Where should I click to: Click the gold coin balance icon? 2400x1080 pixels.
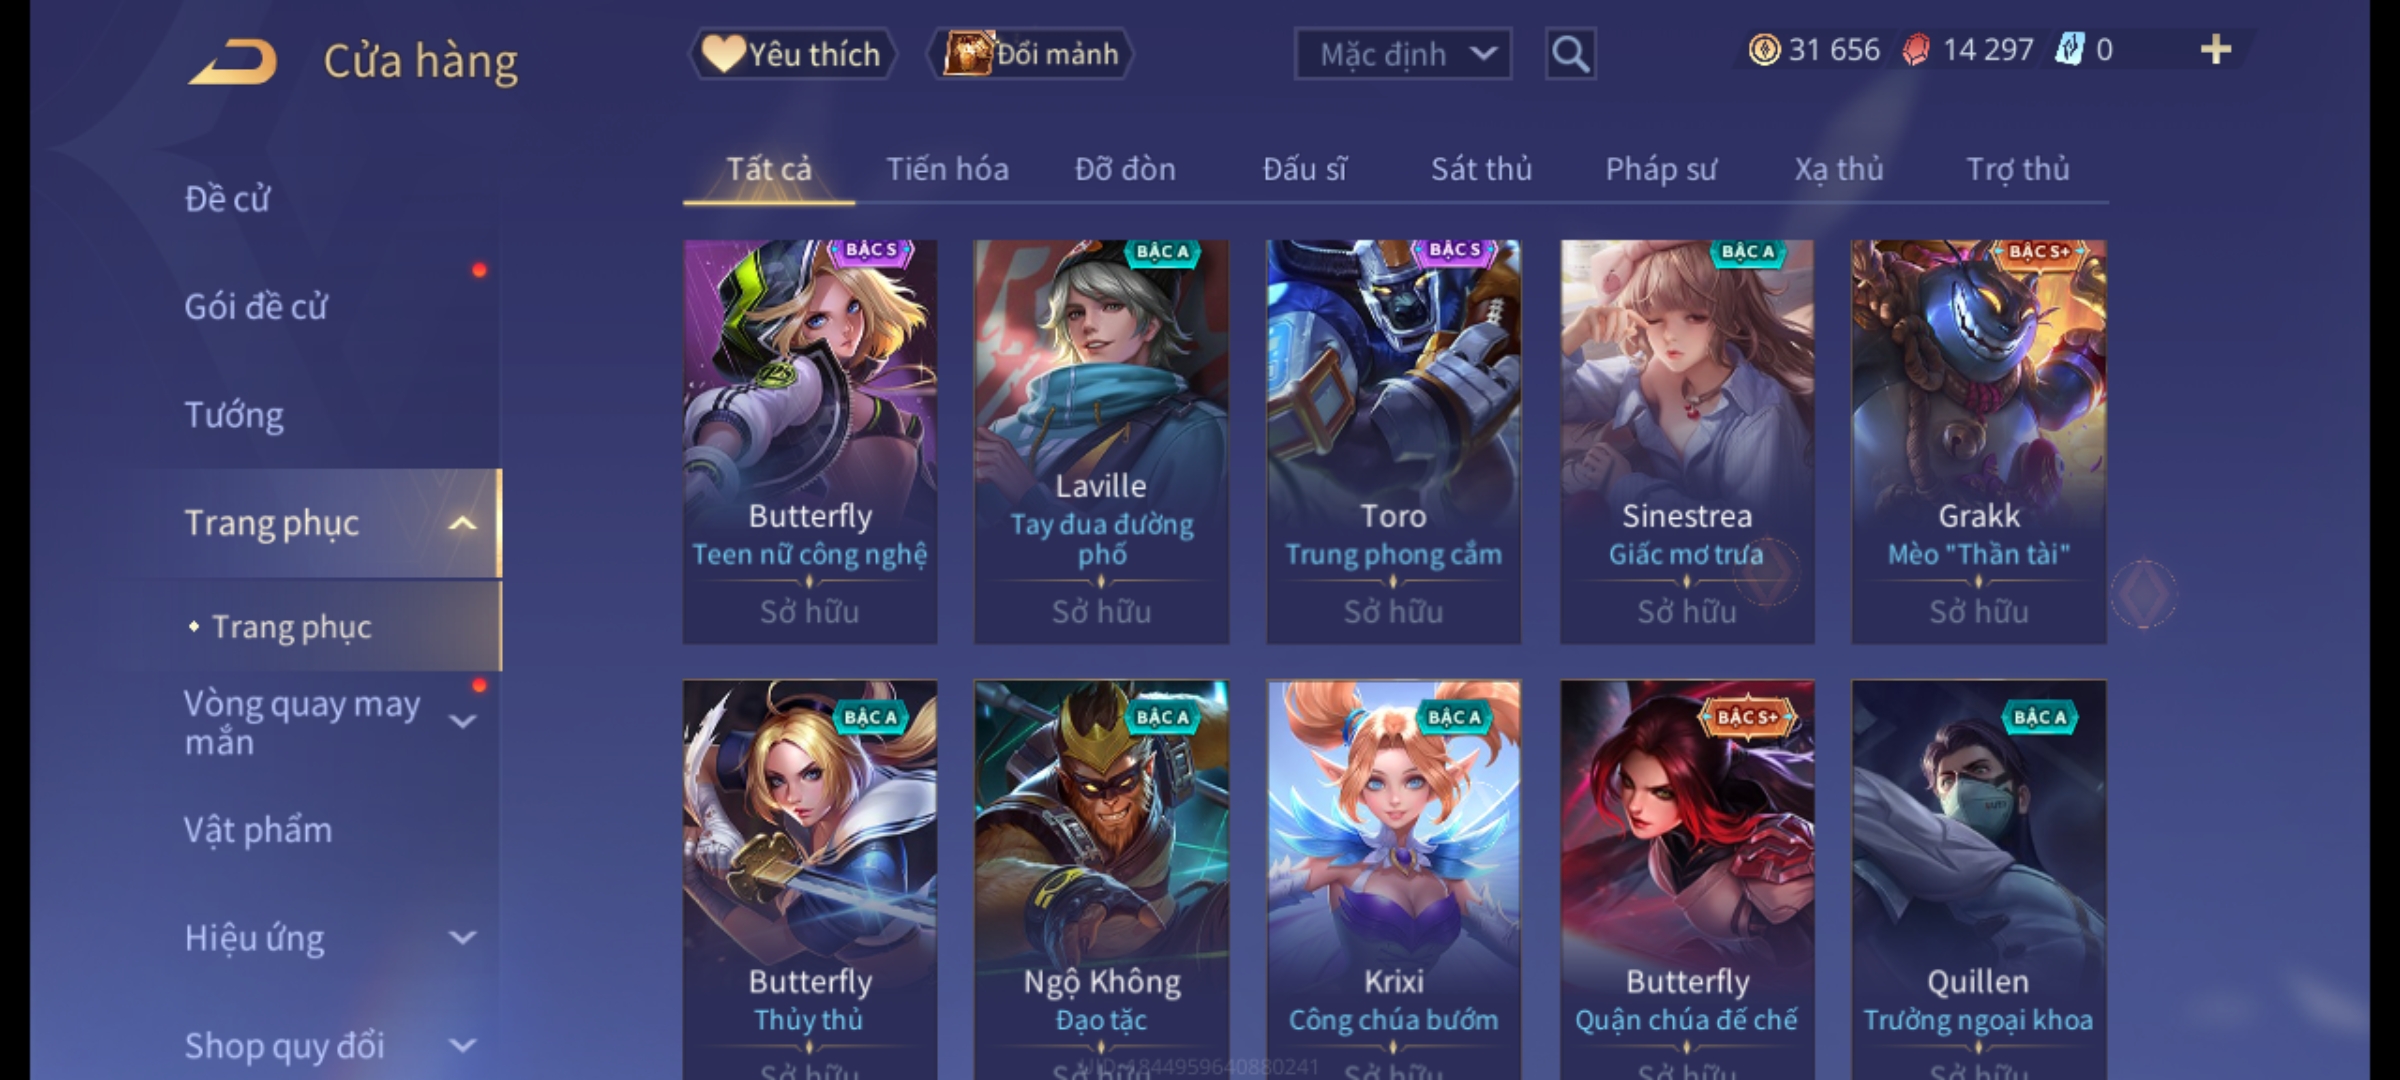tap(1764, 50)
